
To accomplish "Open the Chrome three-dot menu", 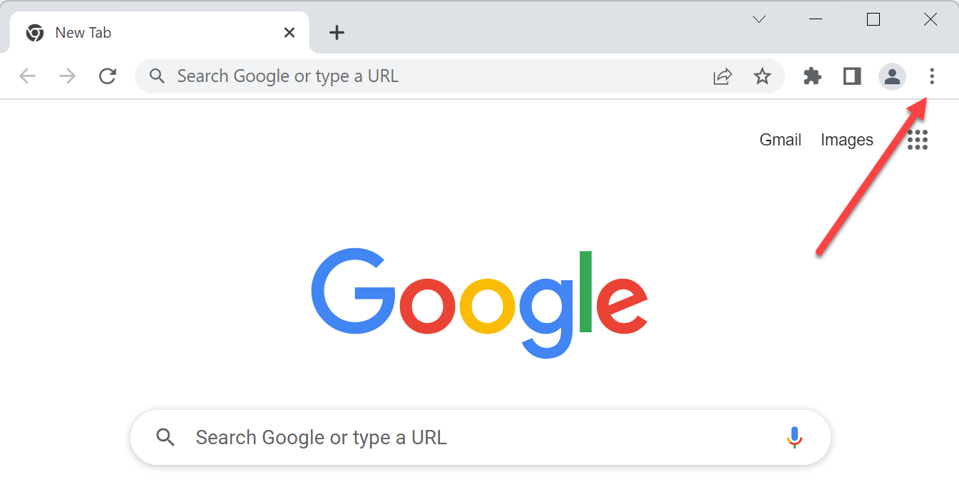I will (x=931, y=76).
